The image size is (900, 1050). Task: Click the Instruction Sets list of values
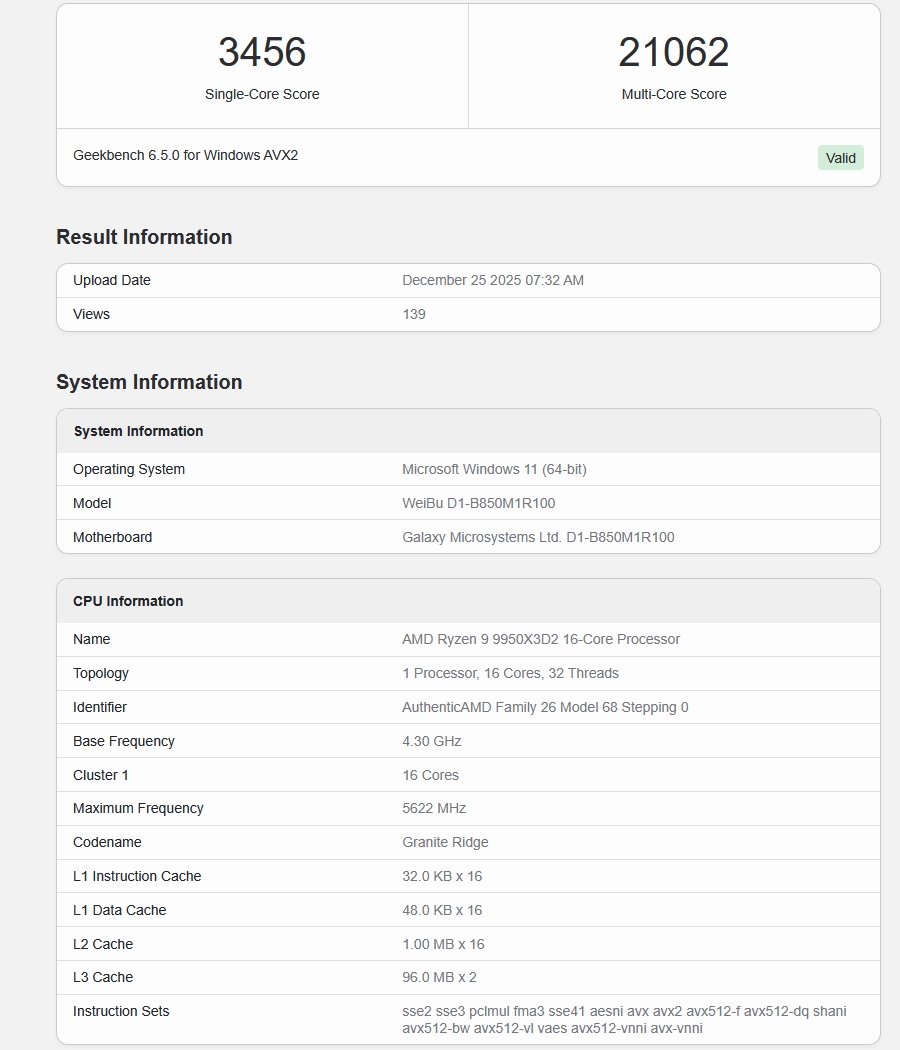point(623,1019)
